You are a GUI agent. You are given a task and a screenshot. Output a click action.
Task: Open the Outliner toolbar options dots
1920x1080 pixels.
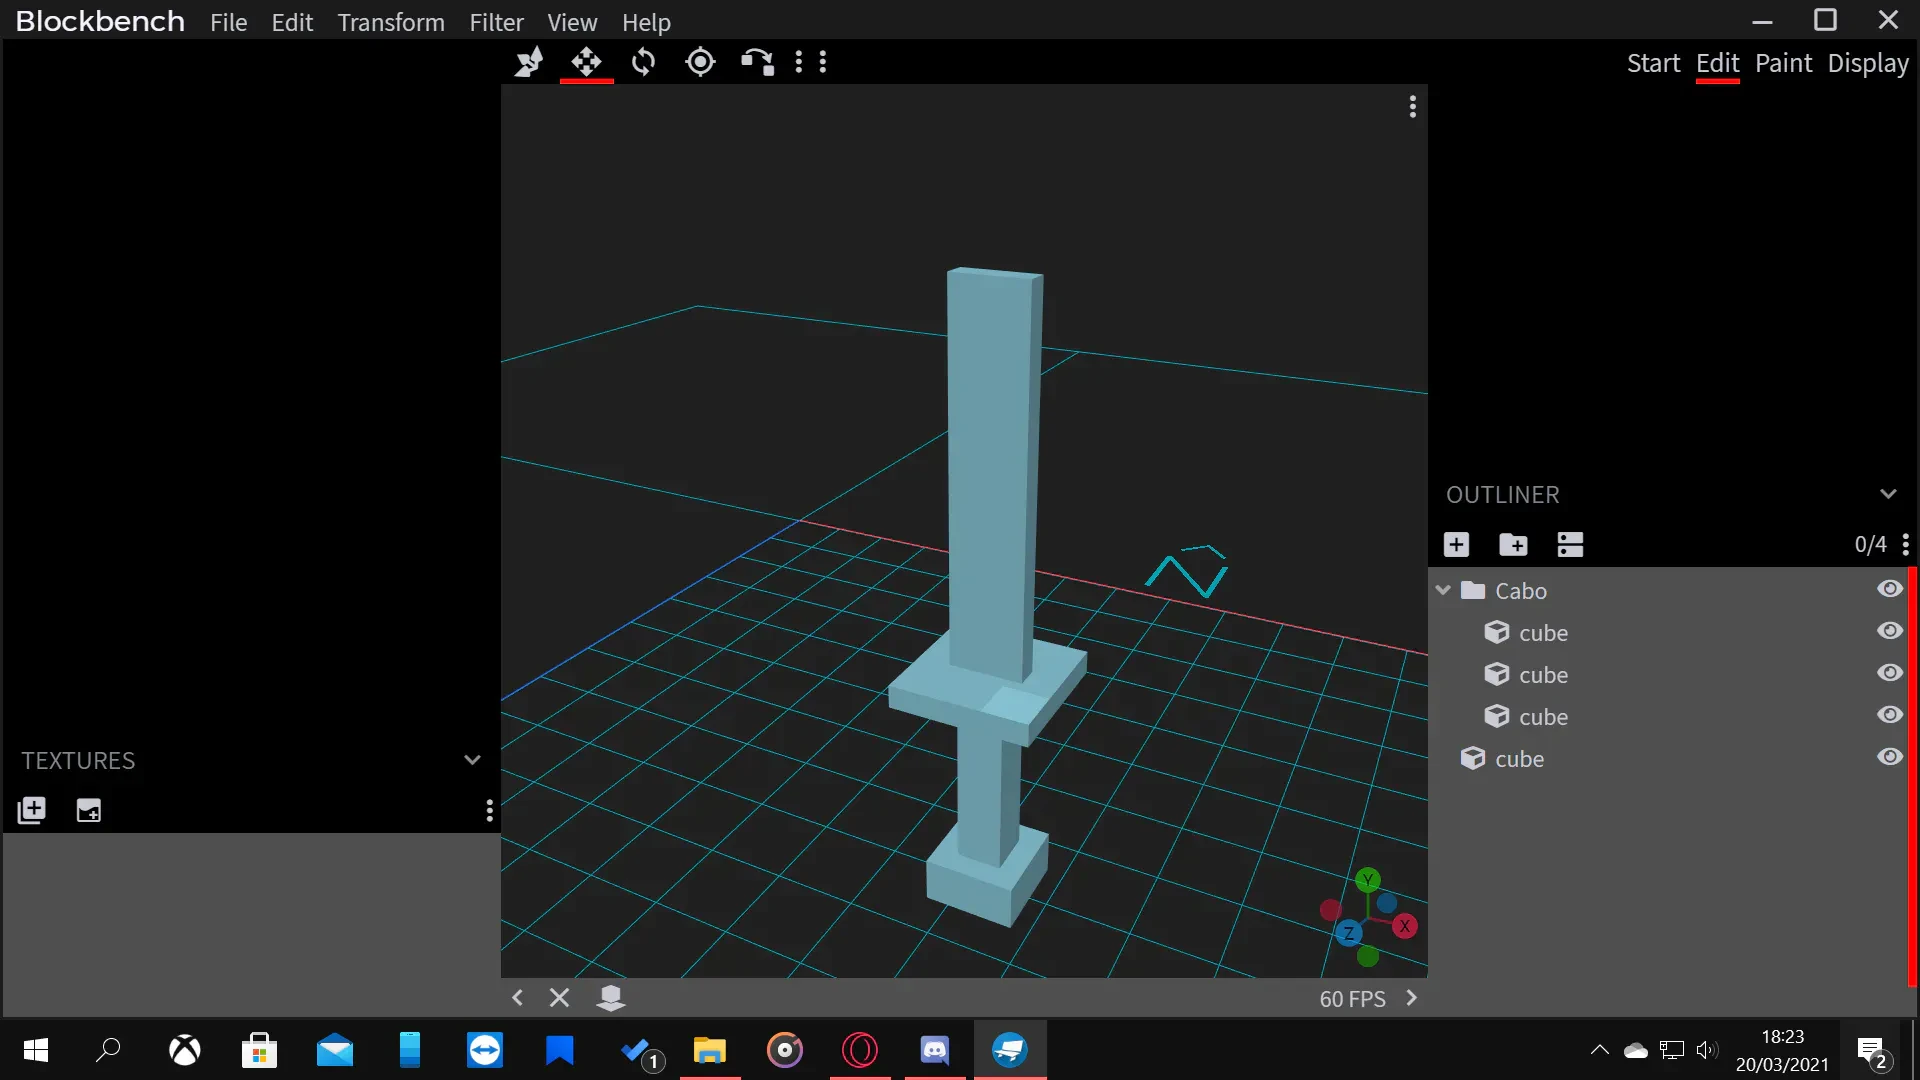[1905, 544]
